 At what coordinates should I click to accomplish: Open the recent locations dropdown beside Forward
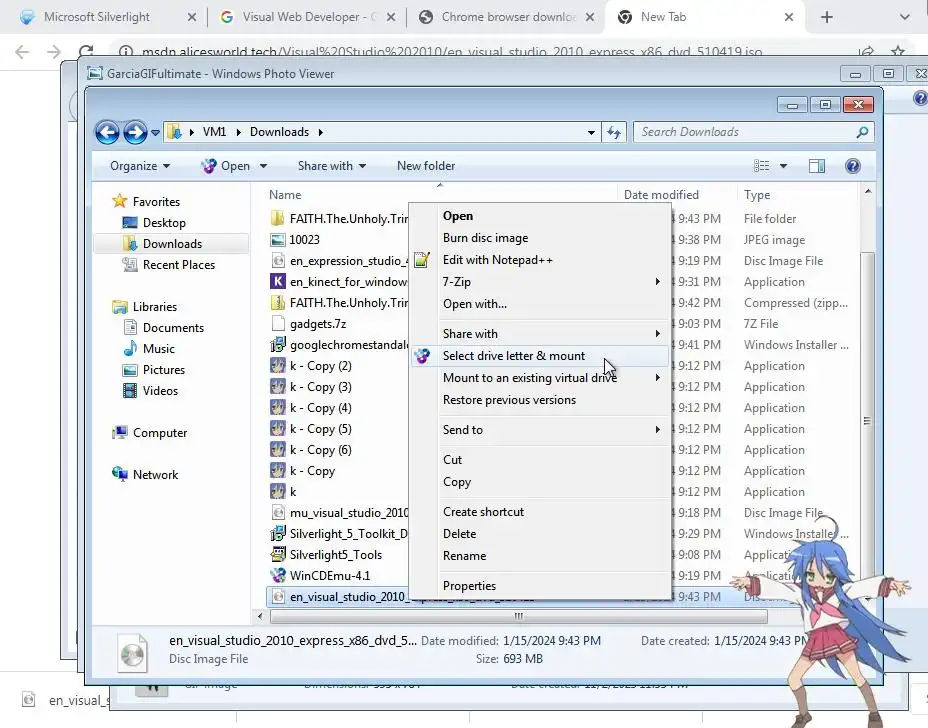click(155, 133)
